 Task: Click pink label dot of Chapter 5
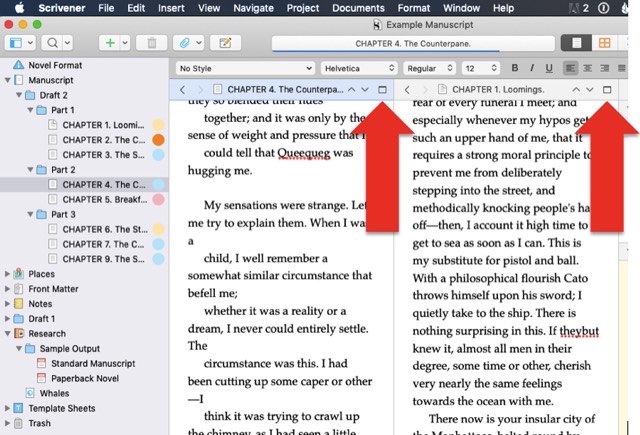(x=158, y=200)
